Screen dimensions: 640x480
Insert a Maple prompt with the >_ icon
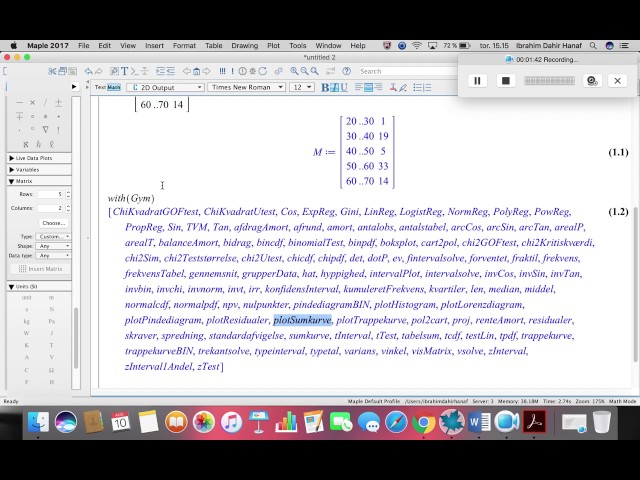pyautogui.click(x=134, y=71)
